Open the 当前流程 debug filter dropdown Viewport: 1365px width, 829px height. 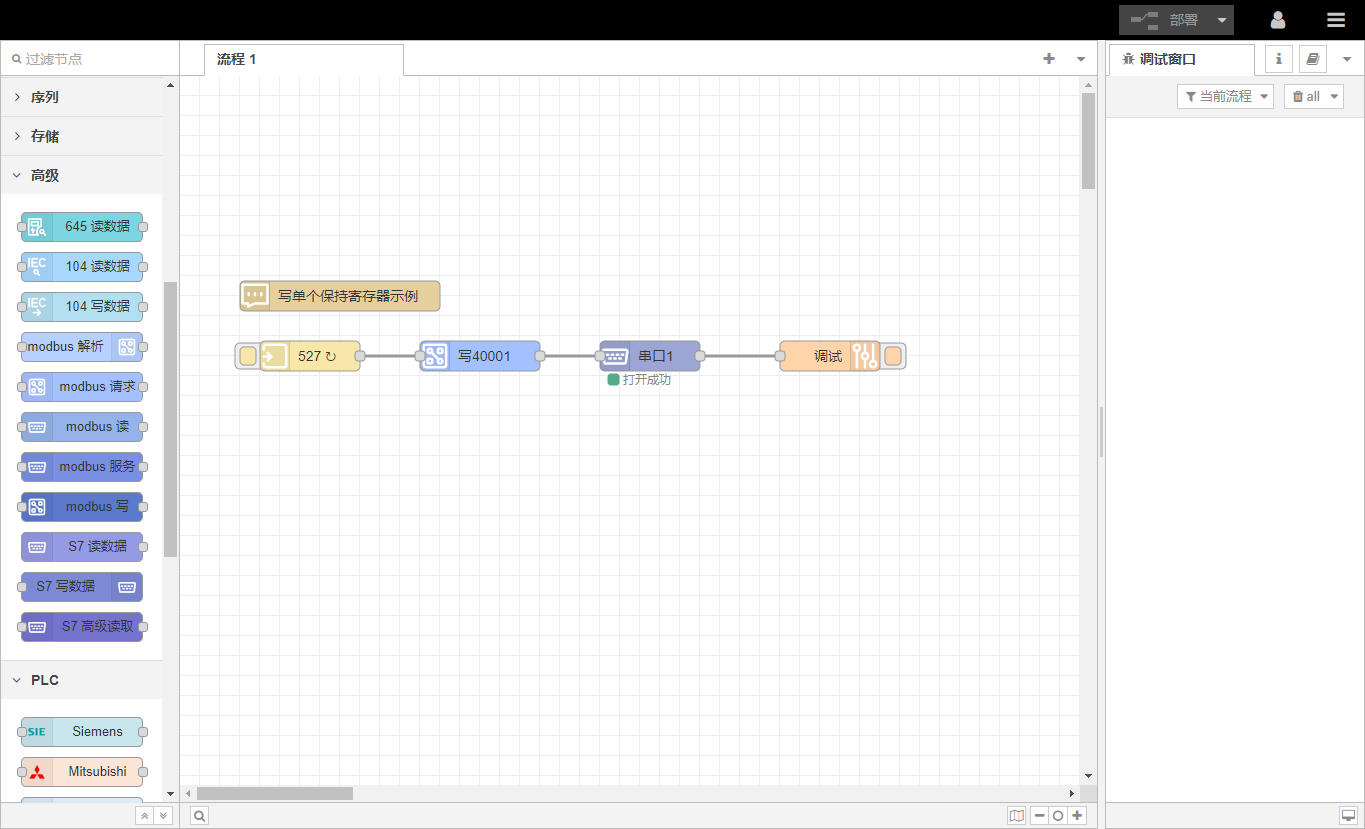[x=1225, y=97]
